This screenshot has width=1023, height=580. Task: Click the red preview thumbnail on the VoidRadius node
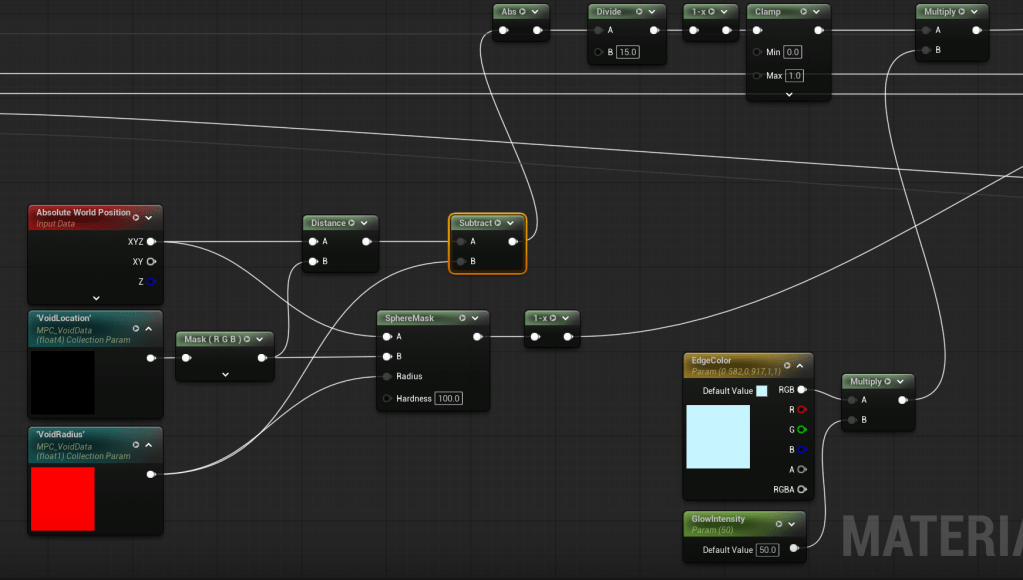[63, 498]
